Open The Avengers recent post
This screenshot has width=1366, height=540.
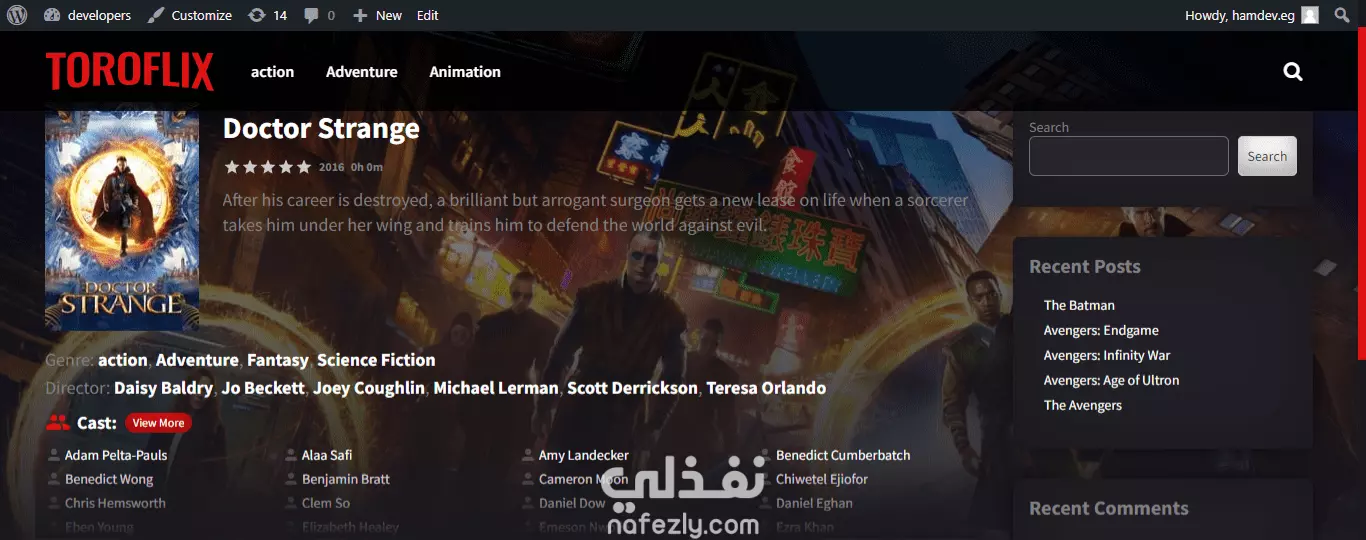pos(1083,405)
